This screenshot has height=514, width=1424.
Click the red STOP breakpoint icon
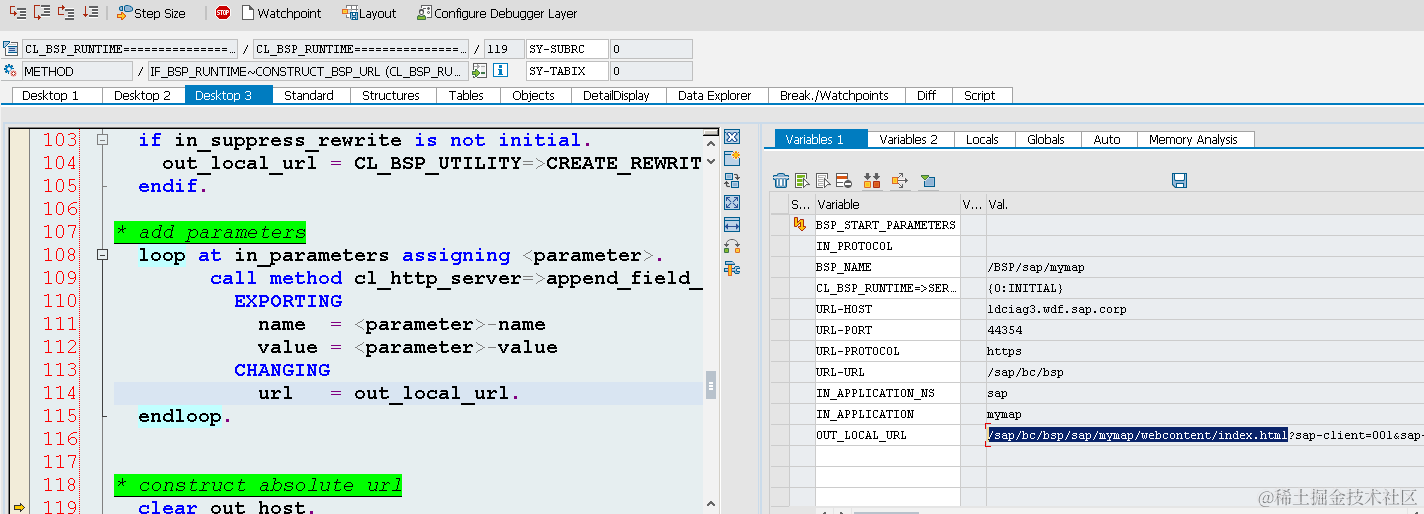(223, 13)
